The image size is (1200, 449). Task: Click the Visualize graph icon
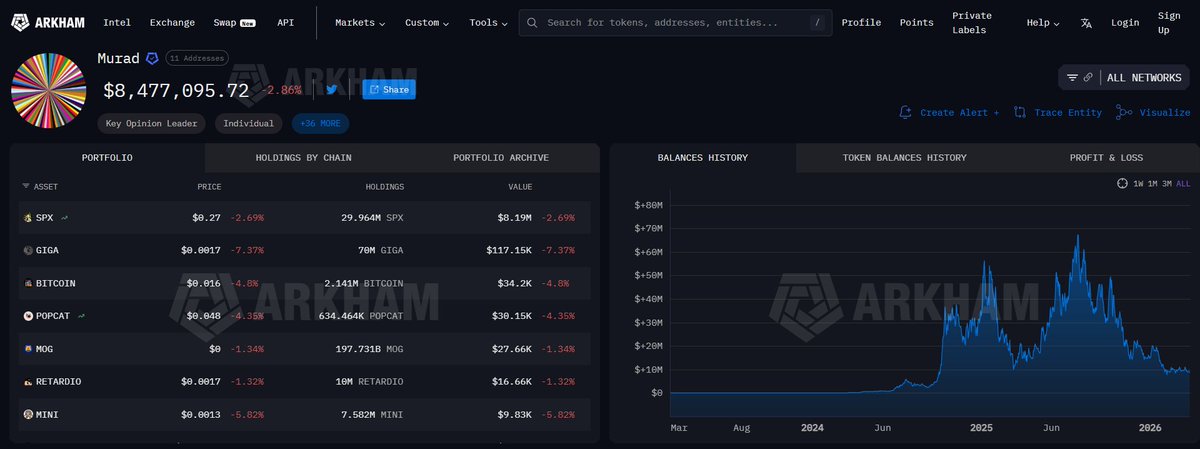tap(1124, 112)
